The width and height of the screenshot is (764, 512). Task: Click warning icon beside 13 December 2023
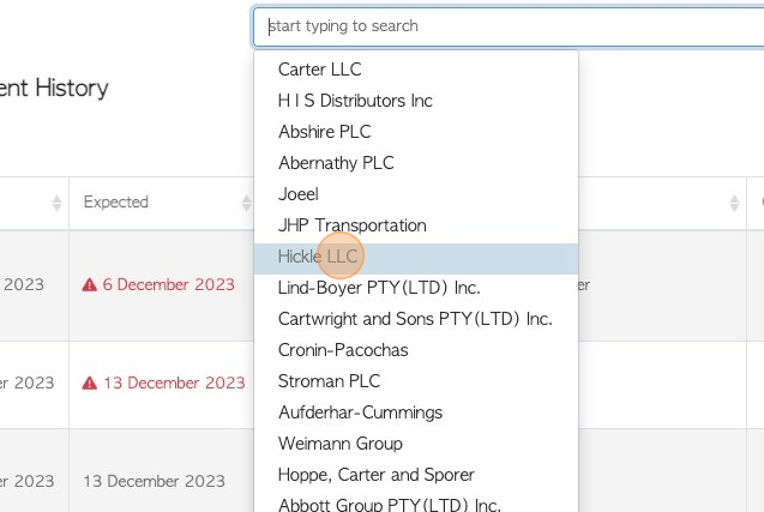[90, 383]
